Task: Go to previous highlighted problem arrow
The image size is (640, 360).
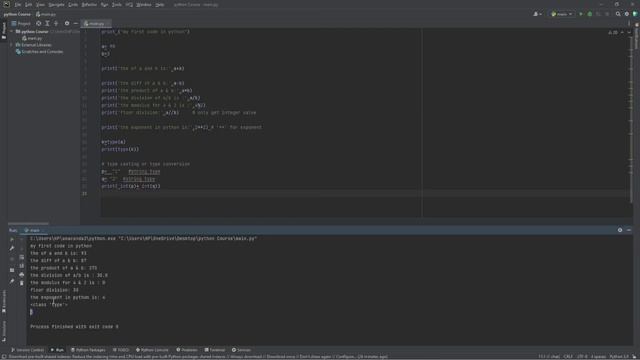Action: (x=622, y=32)
